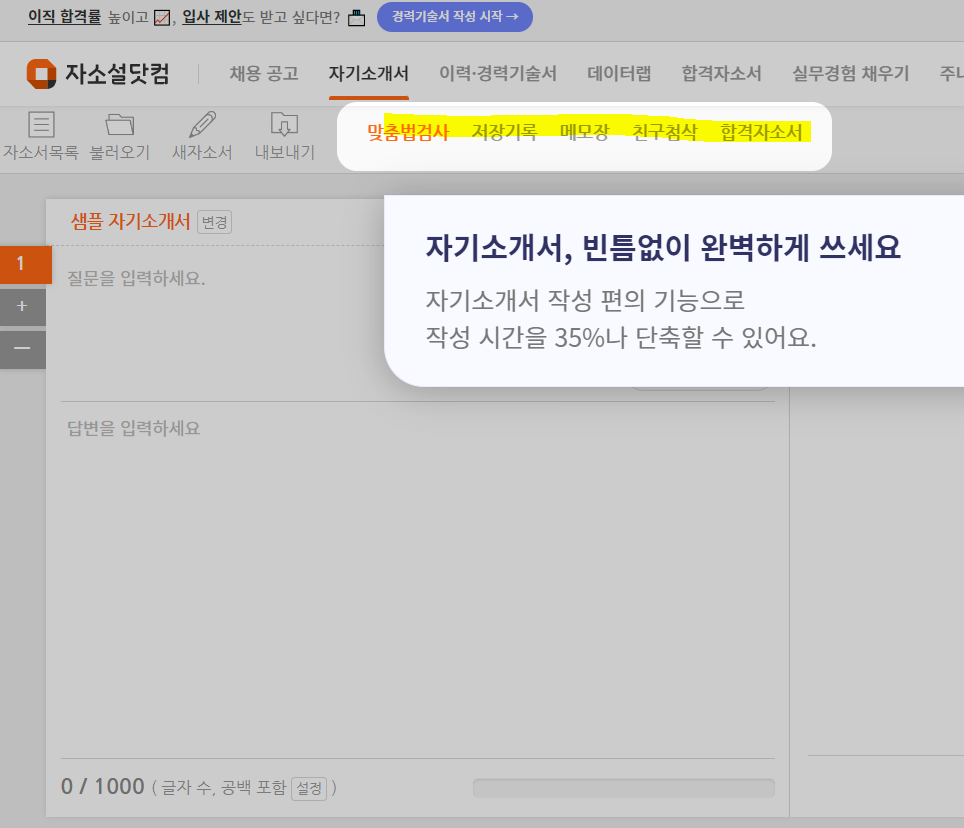Open 이력·경력기술서 menu
Viewport: 964px width, 828px height.
point(498,74)
